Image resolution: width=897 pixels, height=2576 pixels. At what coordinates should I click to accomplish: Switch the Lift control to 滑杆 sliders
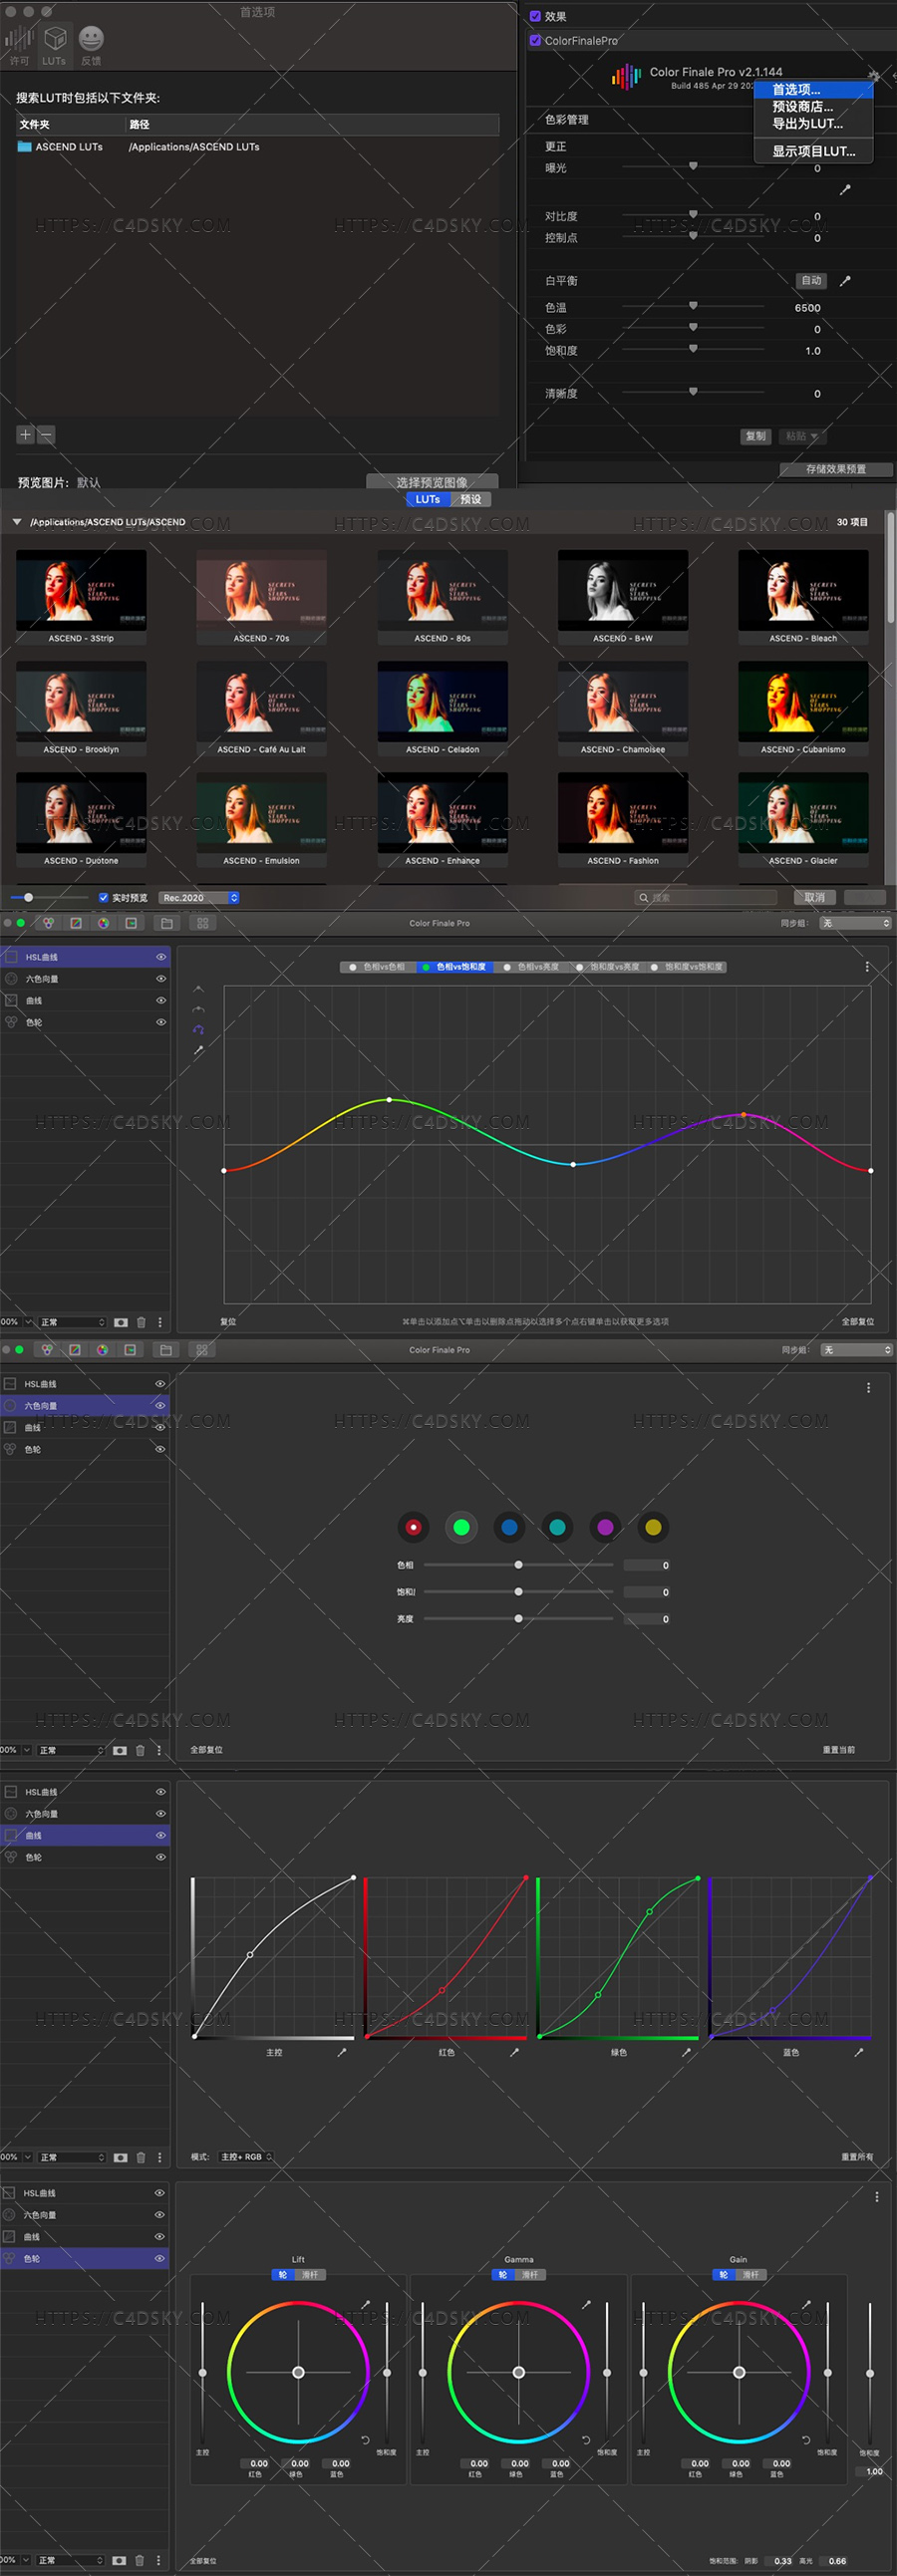[x=310, y=2274]
